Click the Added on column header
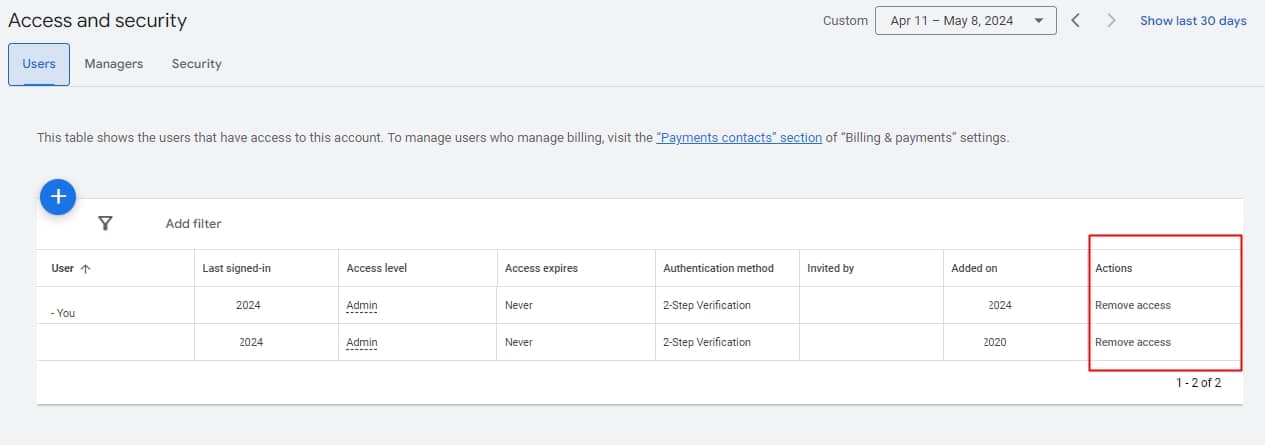This screenshot has height=445, width=1265. pyautogui.click(x=974, y=268)
